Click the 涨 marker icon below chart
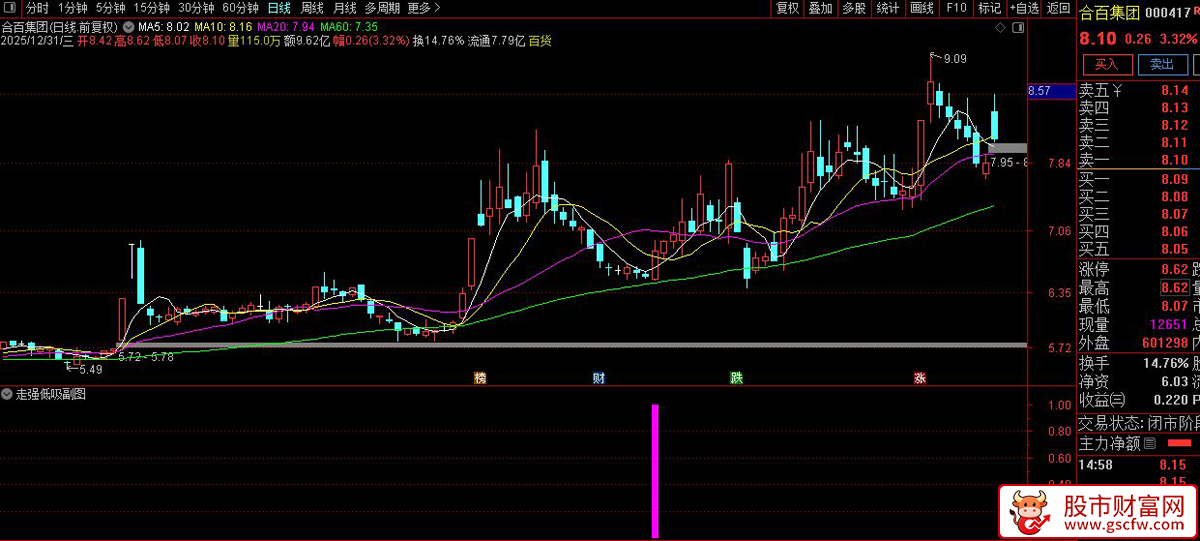The width and height of the screenshot is (1200, 541). click(x=919, y=378)
